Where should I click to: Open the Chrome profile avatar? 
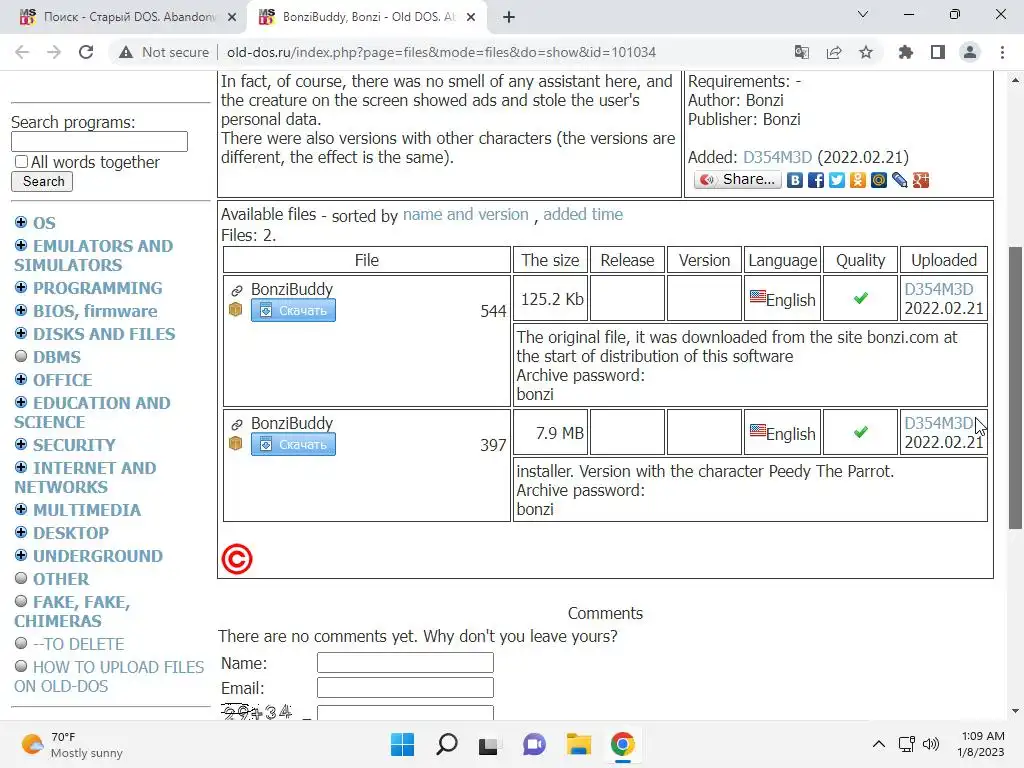[970, 52]
